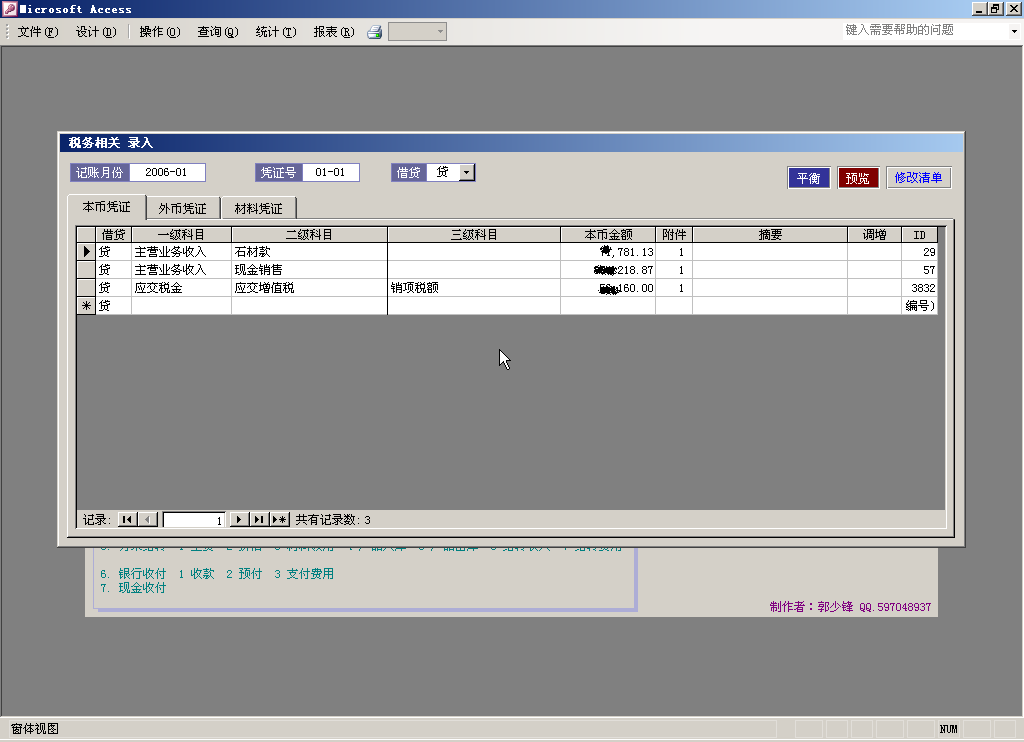Viewport: 1024px width, 742px height.
Task: Click the new record navigation button
Action: point(279,519)
